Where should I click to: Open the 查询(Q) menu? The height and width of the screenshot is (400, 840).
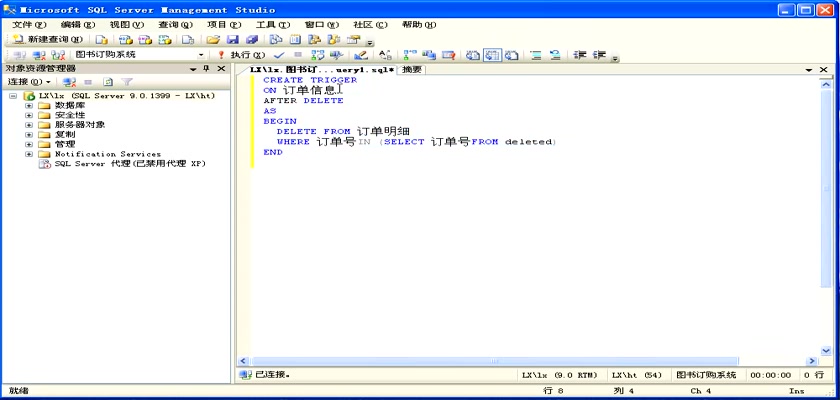175,25
